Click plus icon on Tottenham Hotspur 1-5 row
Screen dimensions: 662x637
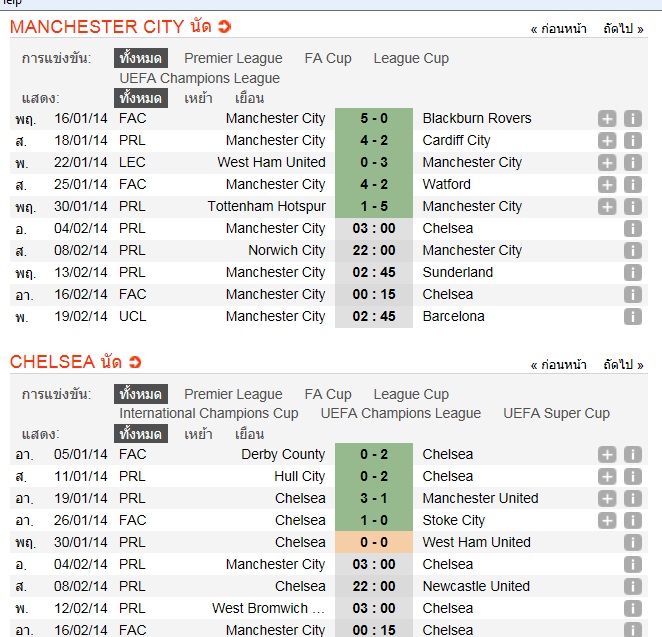[607, 207]
